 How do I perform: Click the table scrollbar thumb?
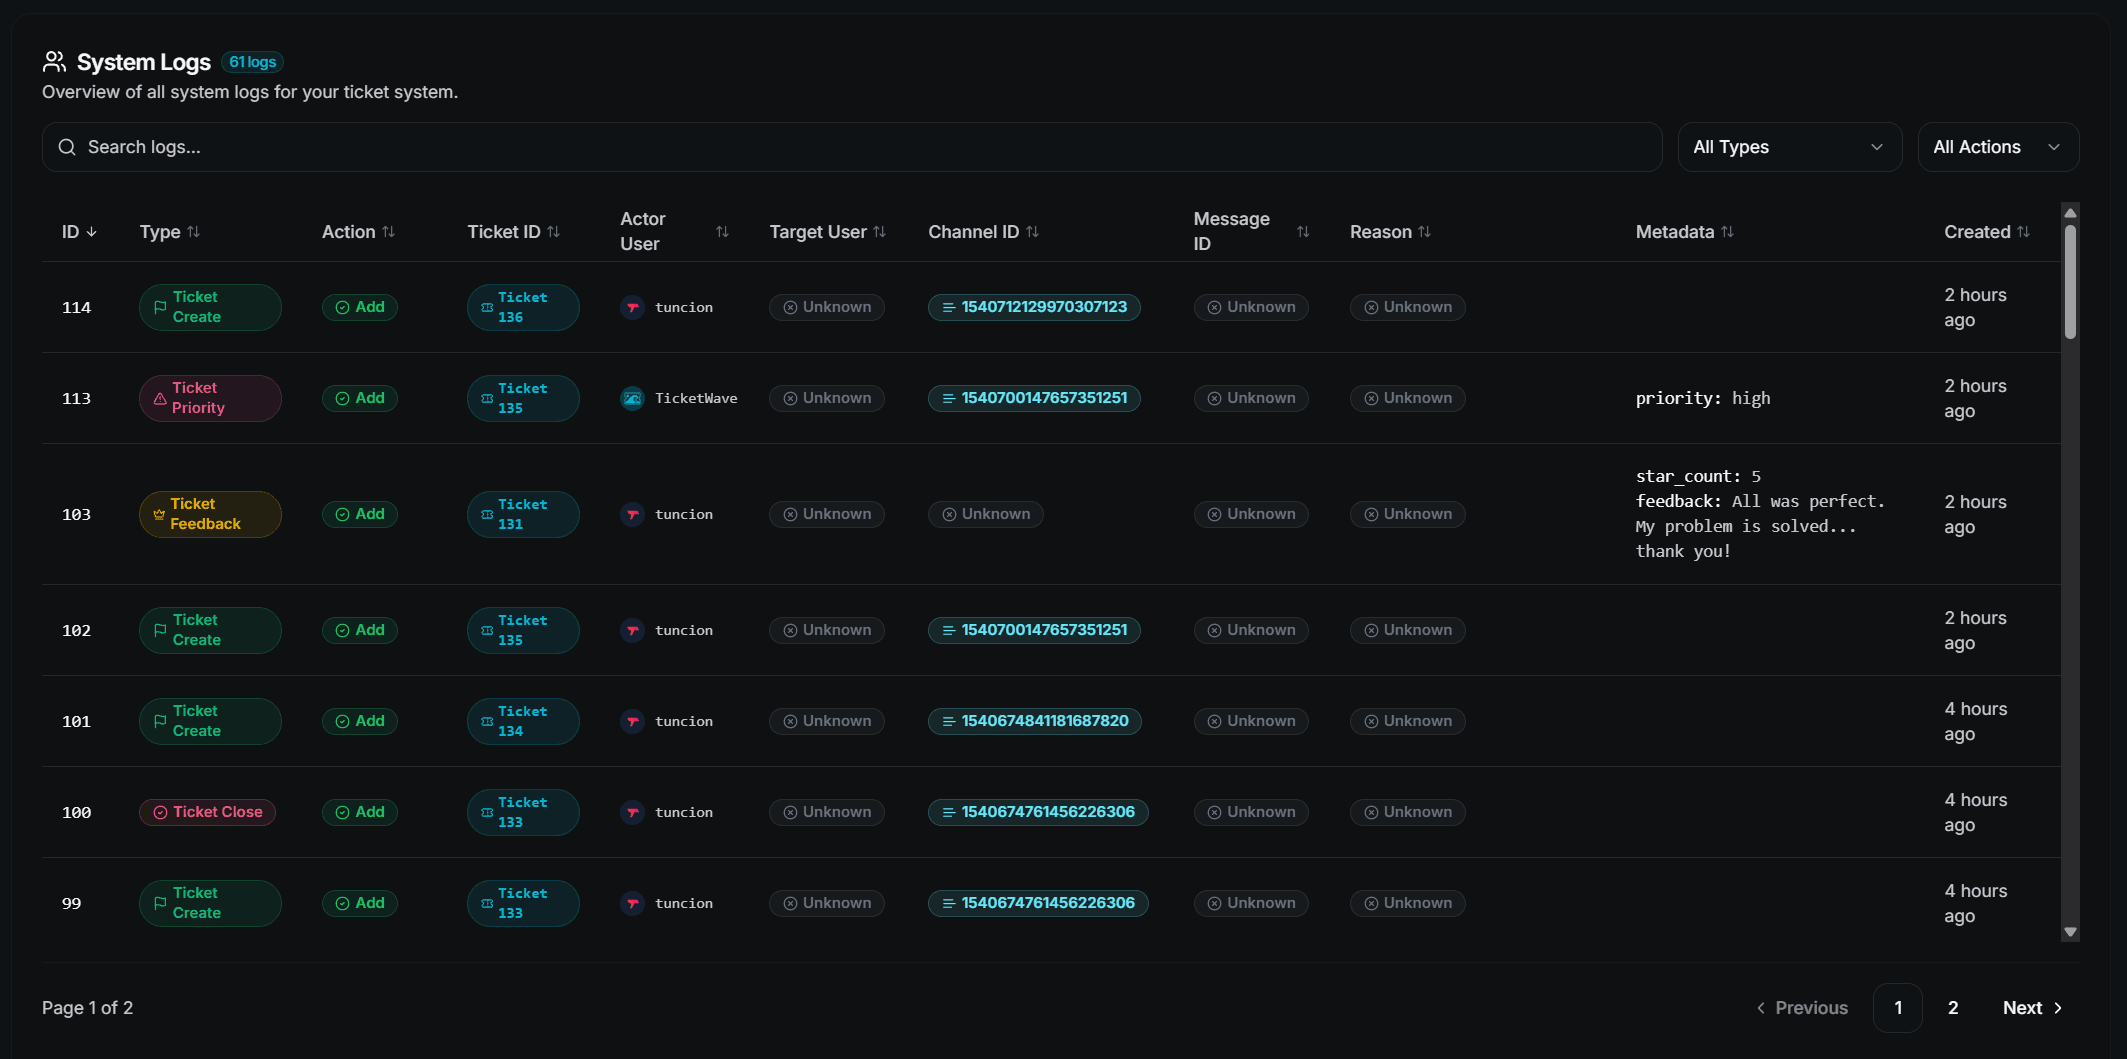pyautogui.click(x=2071, y=282)
